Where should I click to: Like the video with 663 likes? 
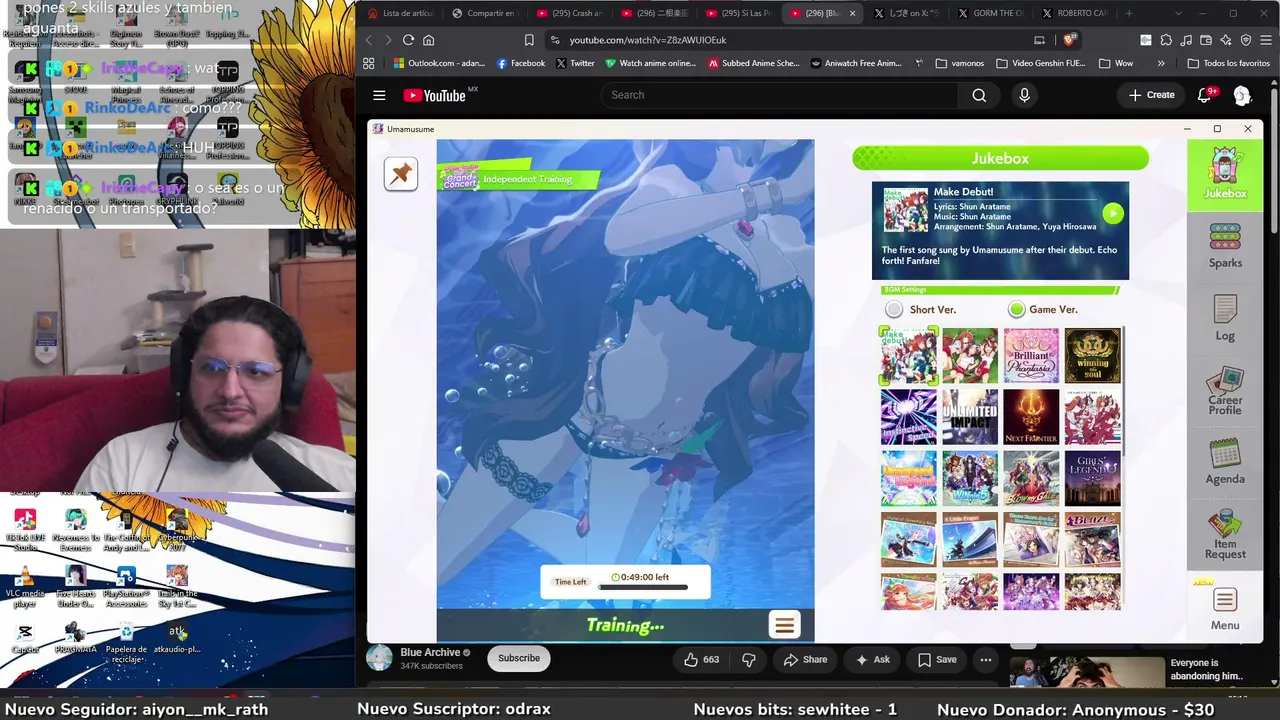click(701, 659)
